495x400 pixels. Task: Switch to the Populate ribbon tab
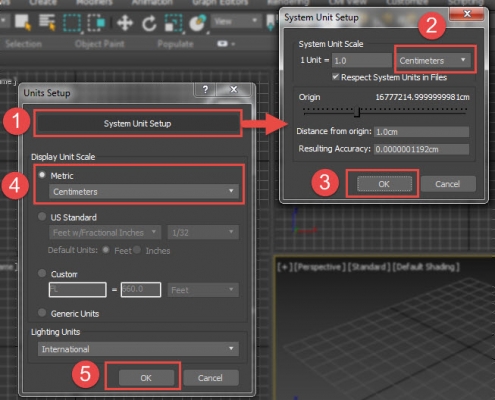175,44
